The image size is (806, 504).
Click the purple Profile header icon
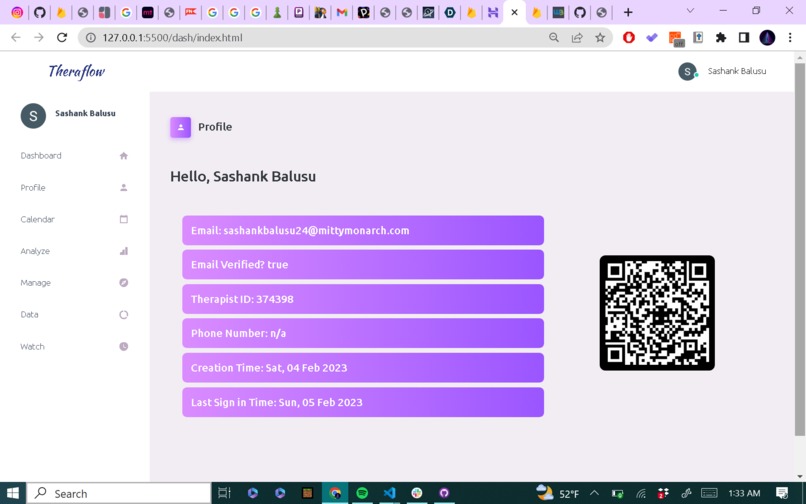(x=180, y=127)
